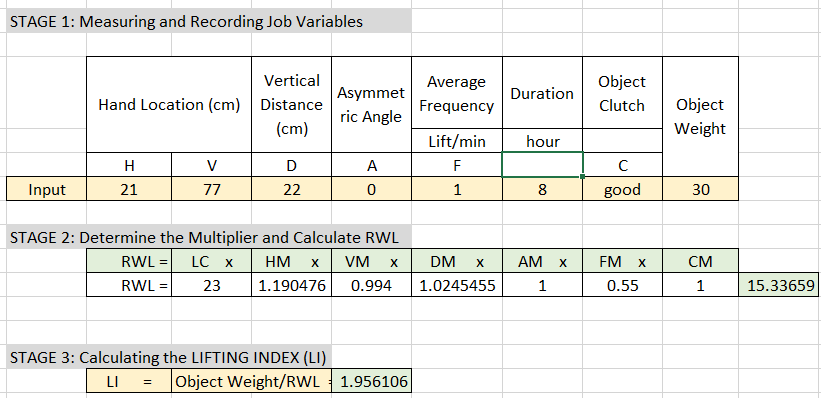
Task: Select the DM value 1.0245455
Action: (x=457, y=285)
